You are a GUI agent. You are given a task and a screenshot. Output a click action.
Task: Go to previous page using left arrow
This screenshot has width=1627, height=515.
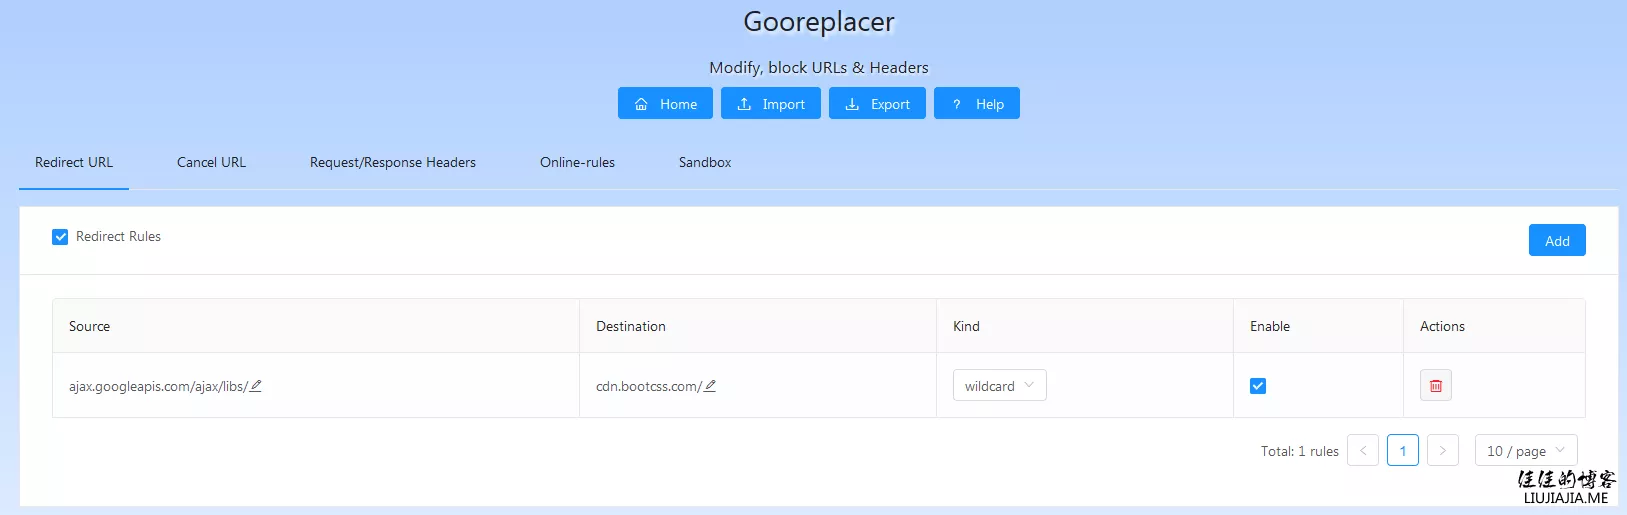click(x=1362, y=451)
